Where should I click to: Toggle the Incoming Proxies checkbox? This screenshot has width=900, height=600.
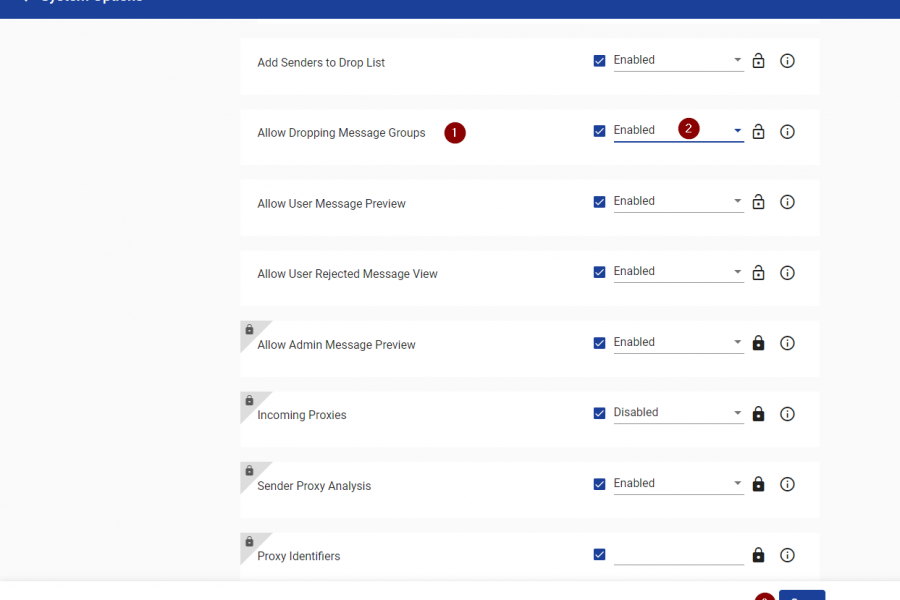tap(599, 413)
